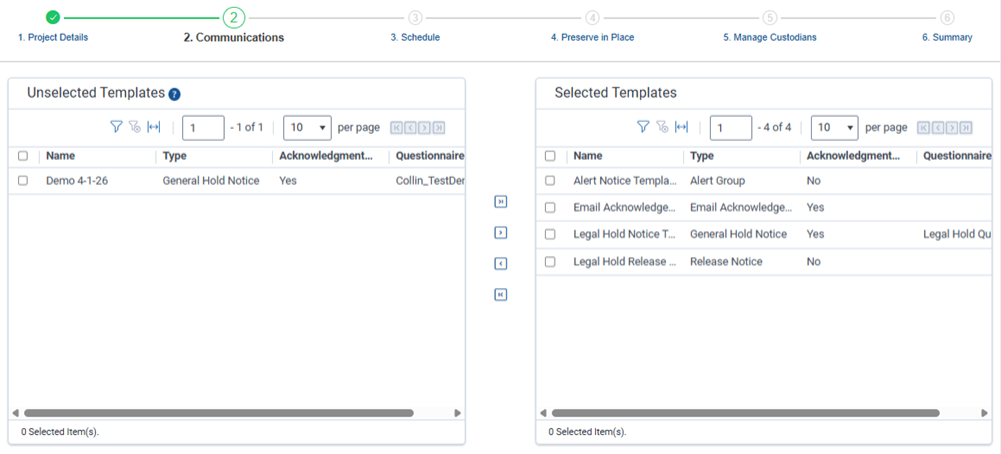The image size is (1001, 454).
Task: Sort Selected Templates by Name column
Action: [x=588, y=156]
